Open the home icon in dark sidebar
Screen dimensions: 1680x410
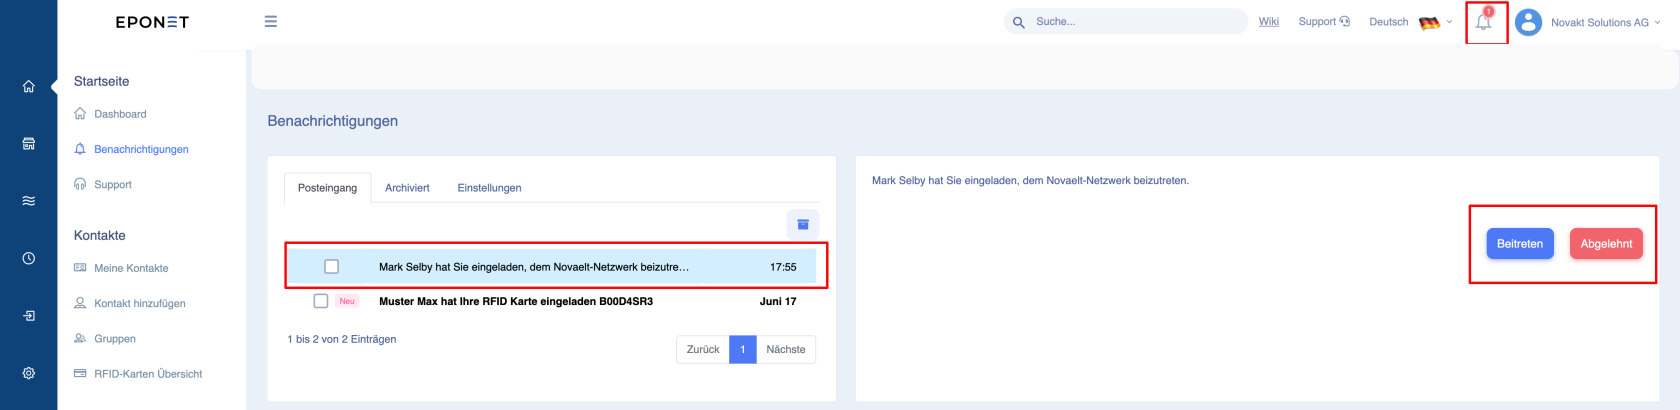pyautogui.click(x=28, y=87)
